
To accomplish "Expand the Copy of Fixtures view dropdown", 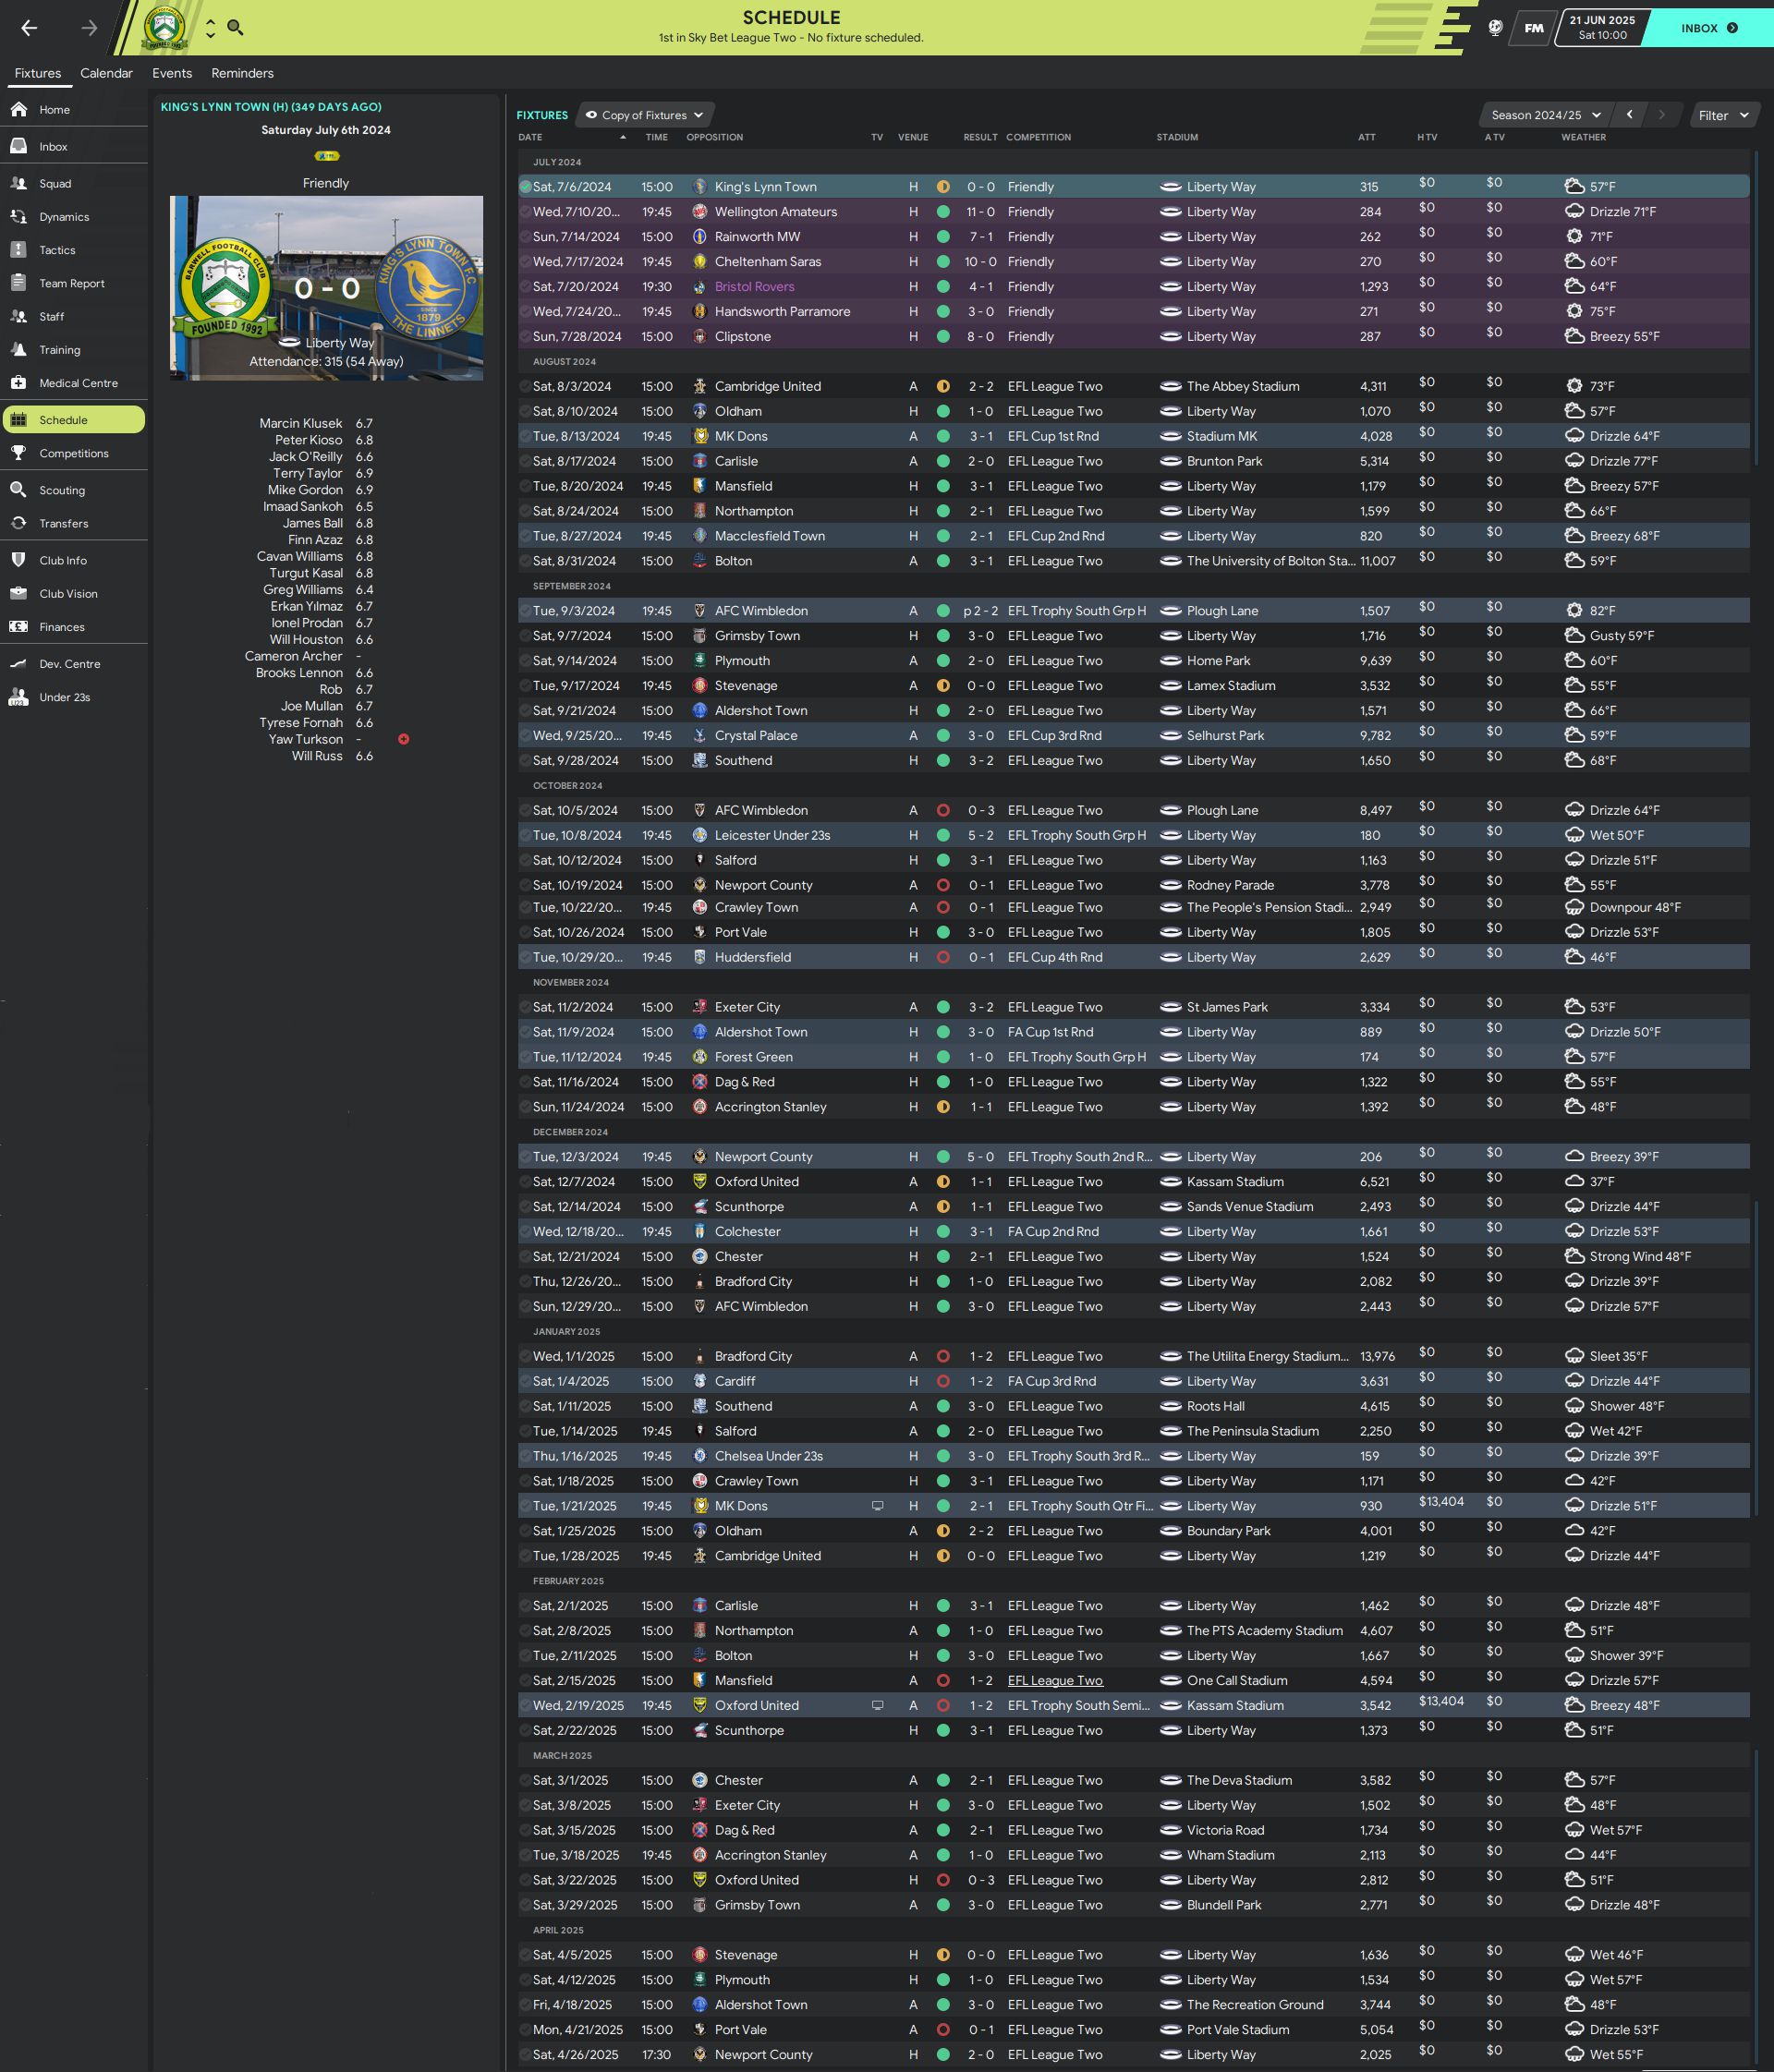I will point(645,115).
